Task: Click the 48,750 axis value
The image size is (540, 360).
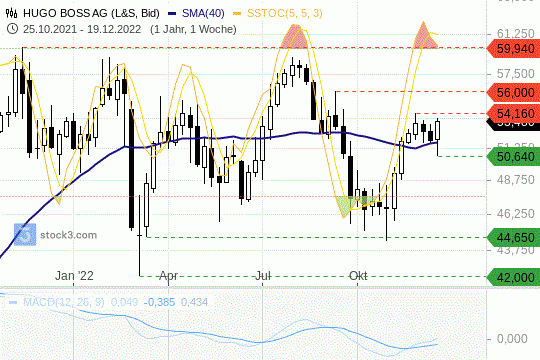Action: [x=516, y=179]
